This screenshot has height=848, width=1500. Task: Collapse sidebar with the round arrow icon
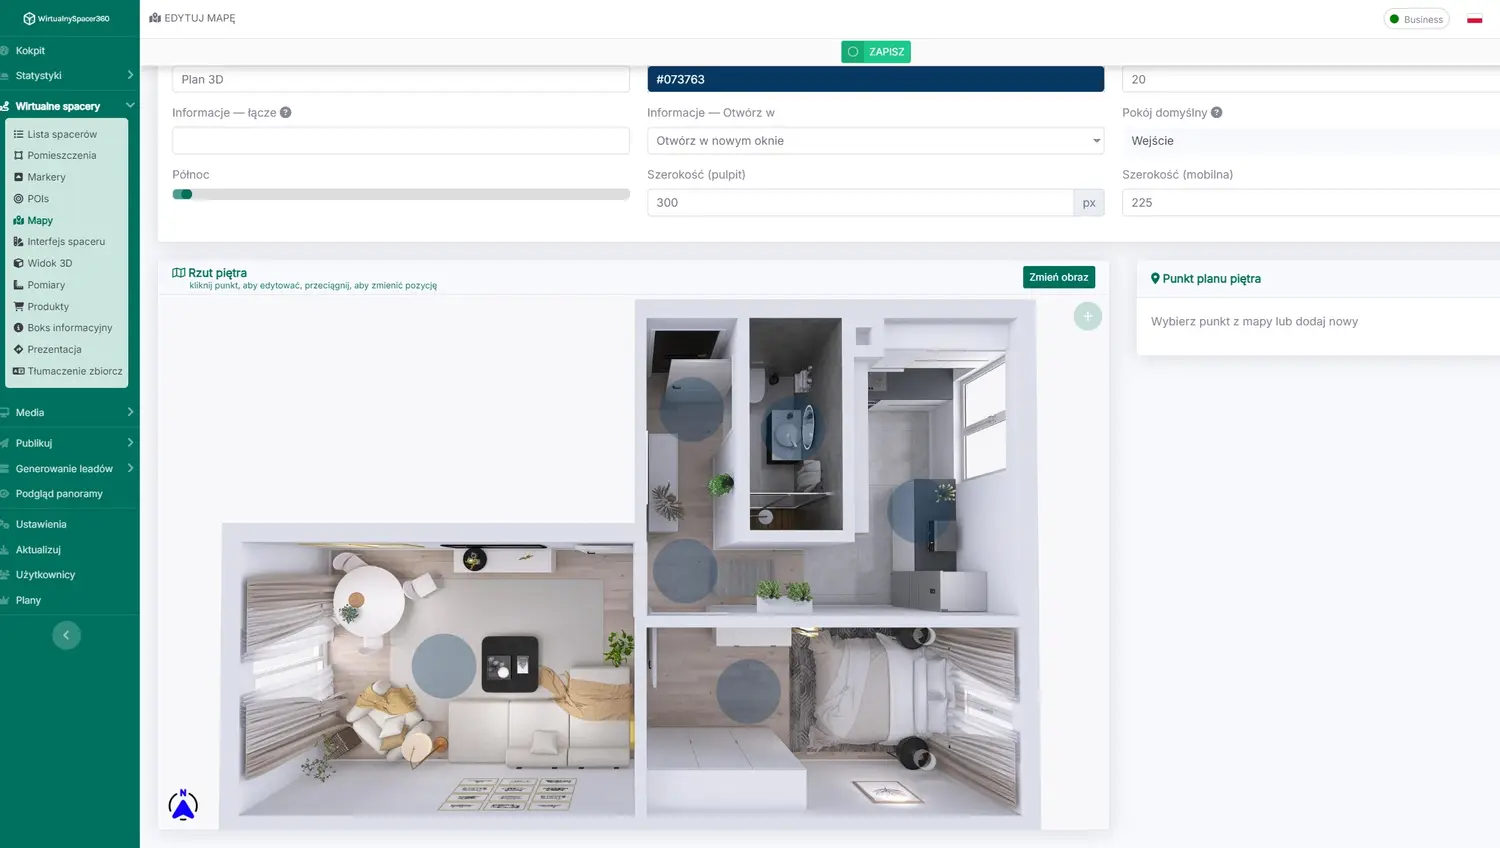pyautogui.click(x=66, y=635)
